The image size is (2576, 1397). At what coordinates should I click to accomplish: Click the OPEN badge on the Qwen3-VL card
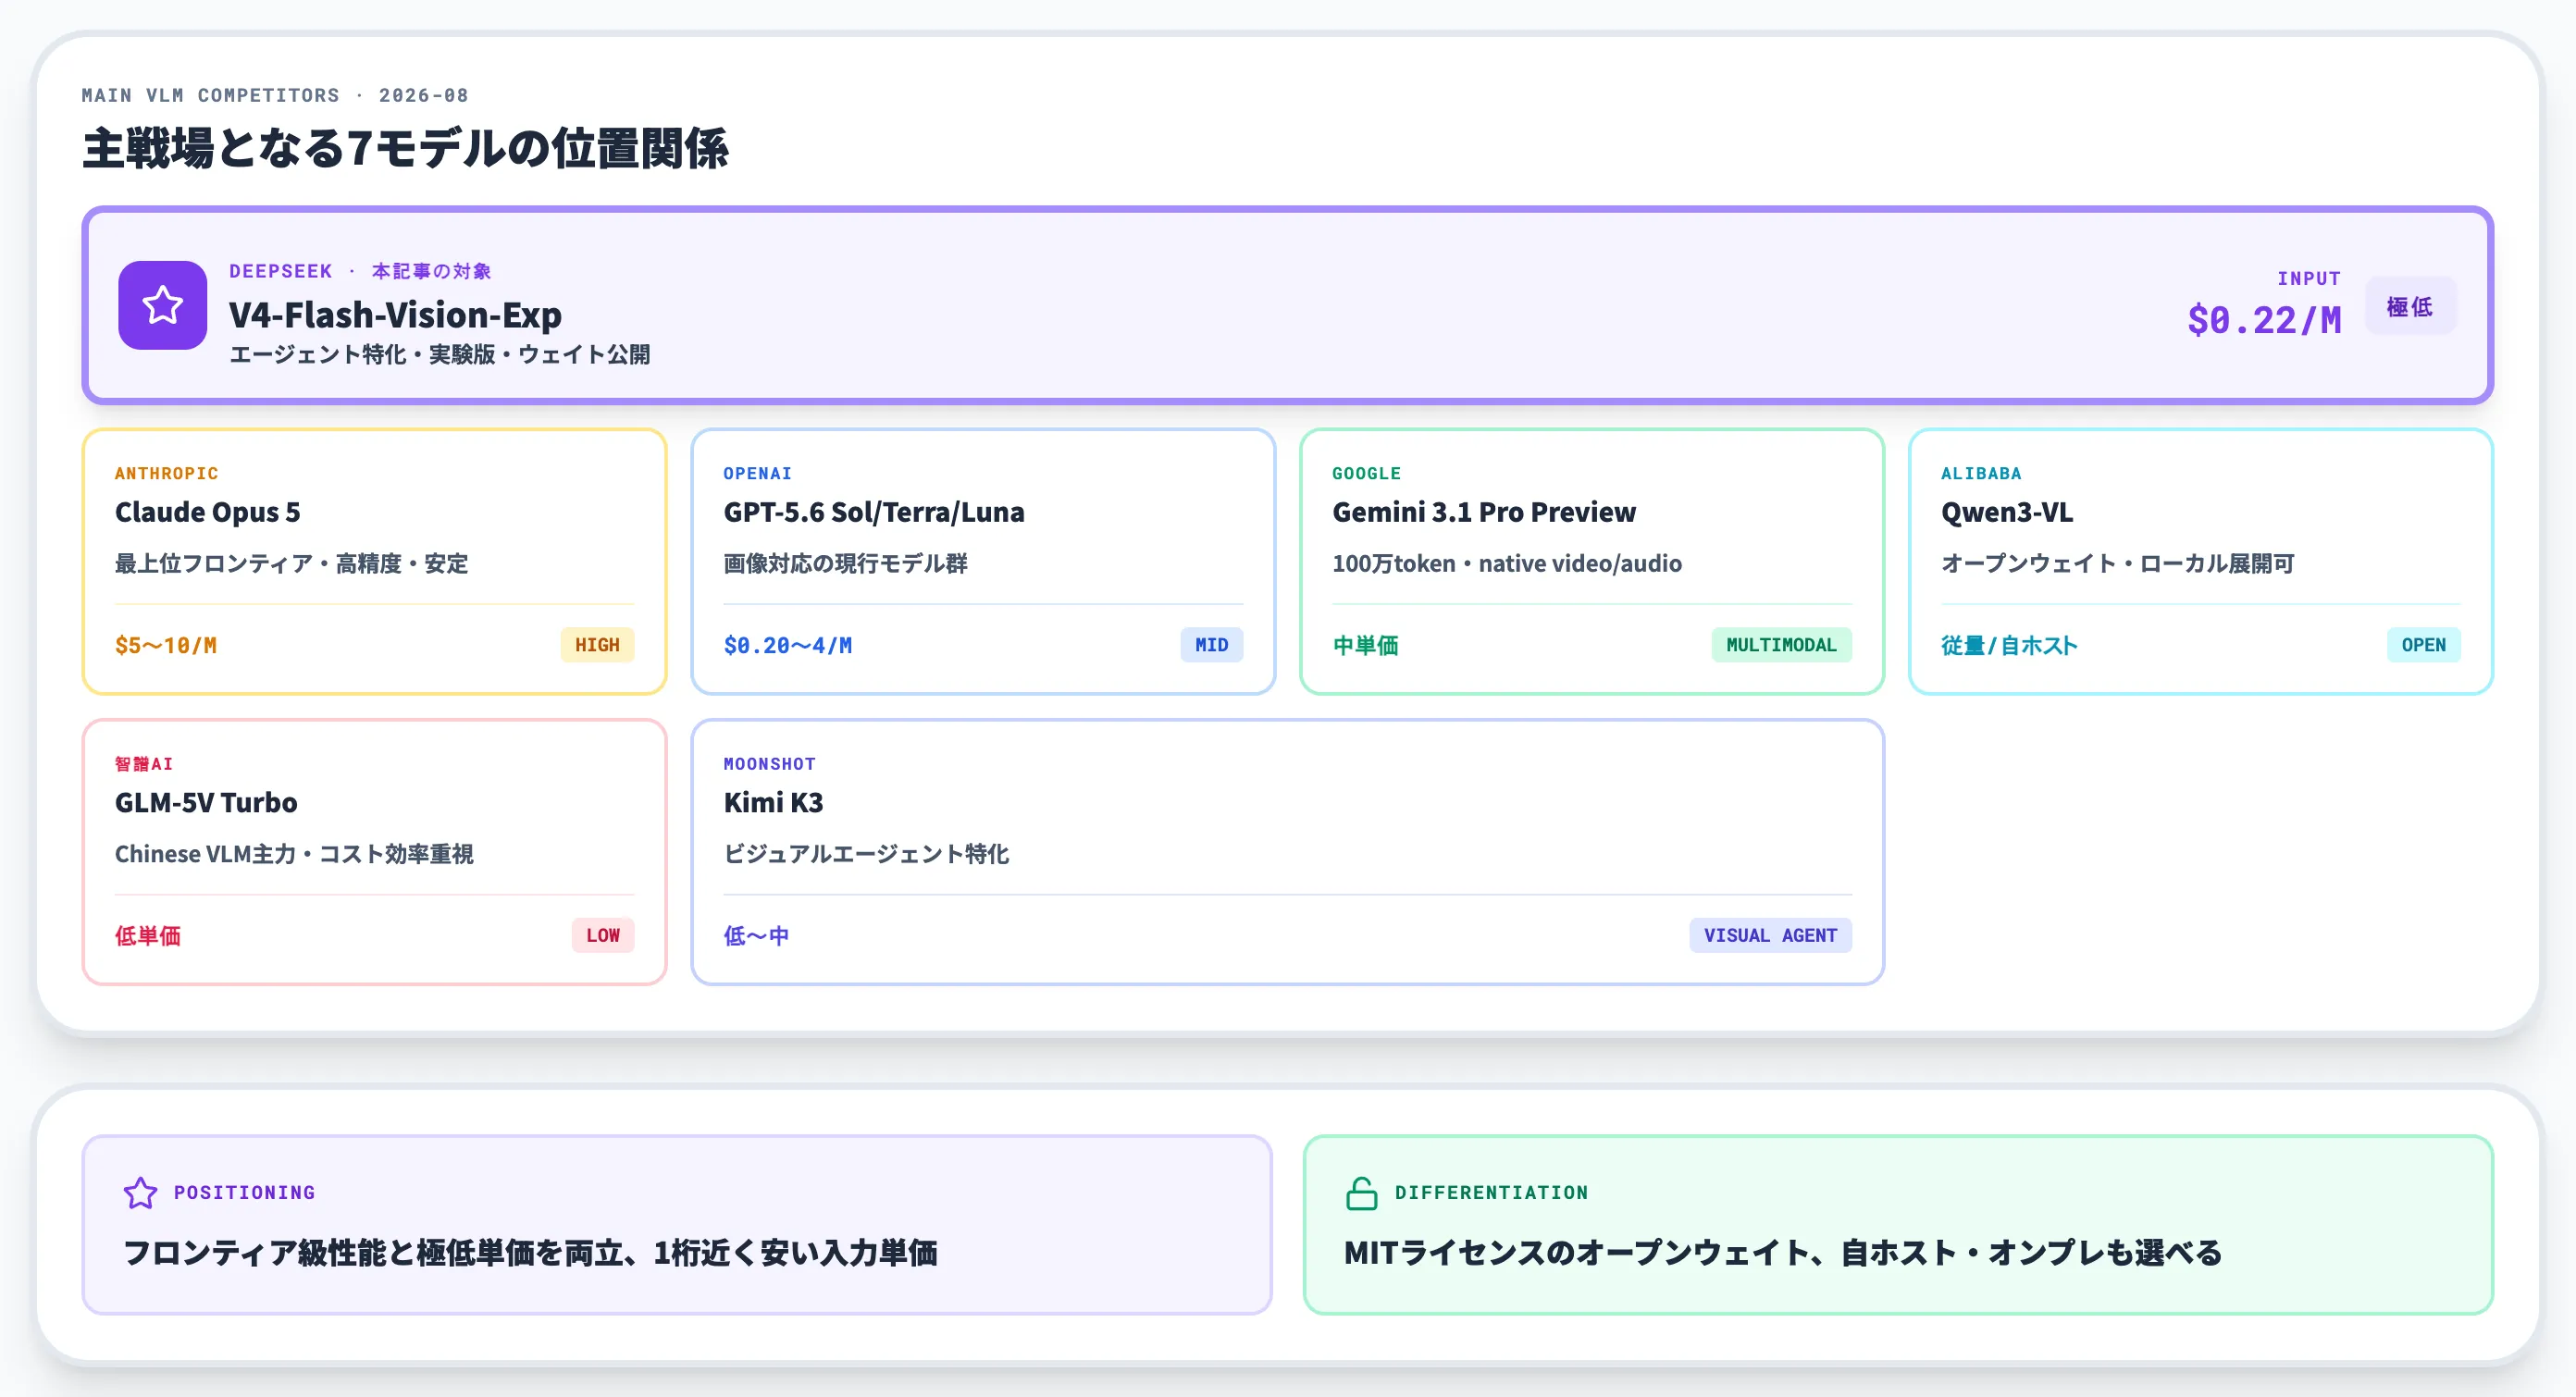click(2423, 645)
